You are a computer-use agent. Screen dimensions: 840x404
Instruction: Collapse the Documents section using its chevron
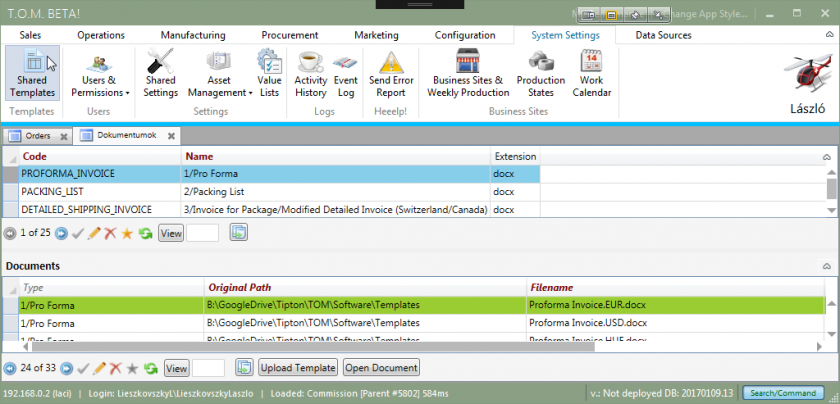coord(826,267)
